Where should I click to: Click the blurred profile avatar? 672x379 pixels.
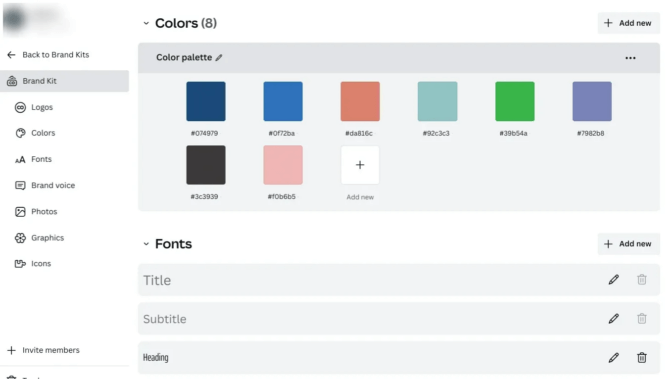pyautogui.click(x=15, y=19)
